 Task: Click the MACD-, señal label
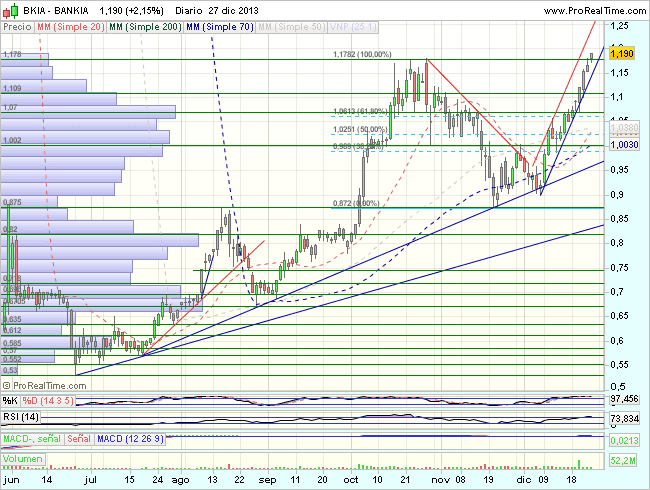[32, 439]
